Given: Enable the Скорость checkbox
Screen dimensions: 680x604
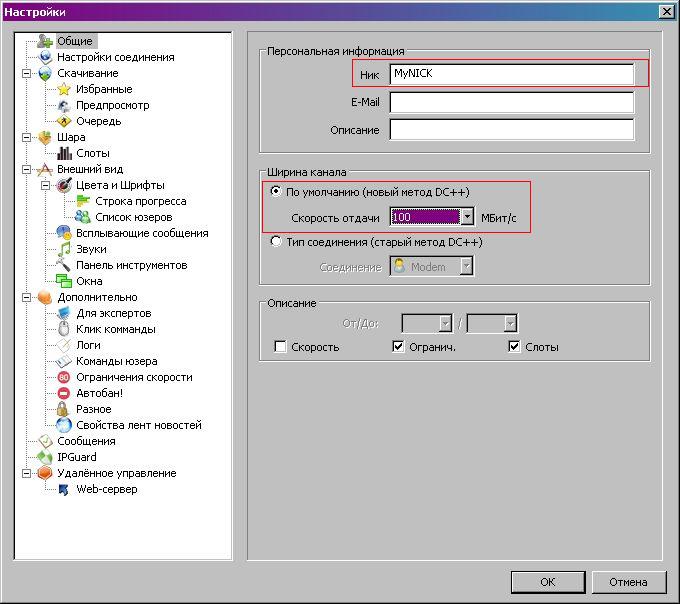Looking at the screenshot, I should (x=281, y=347).
